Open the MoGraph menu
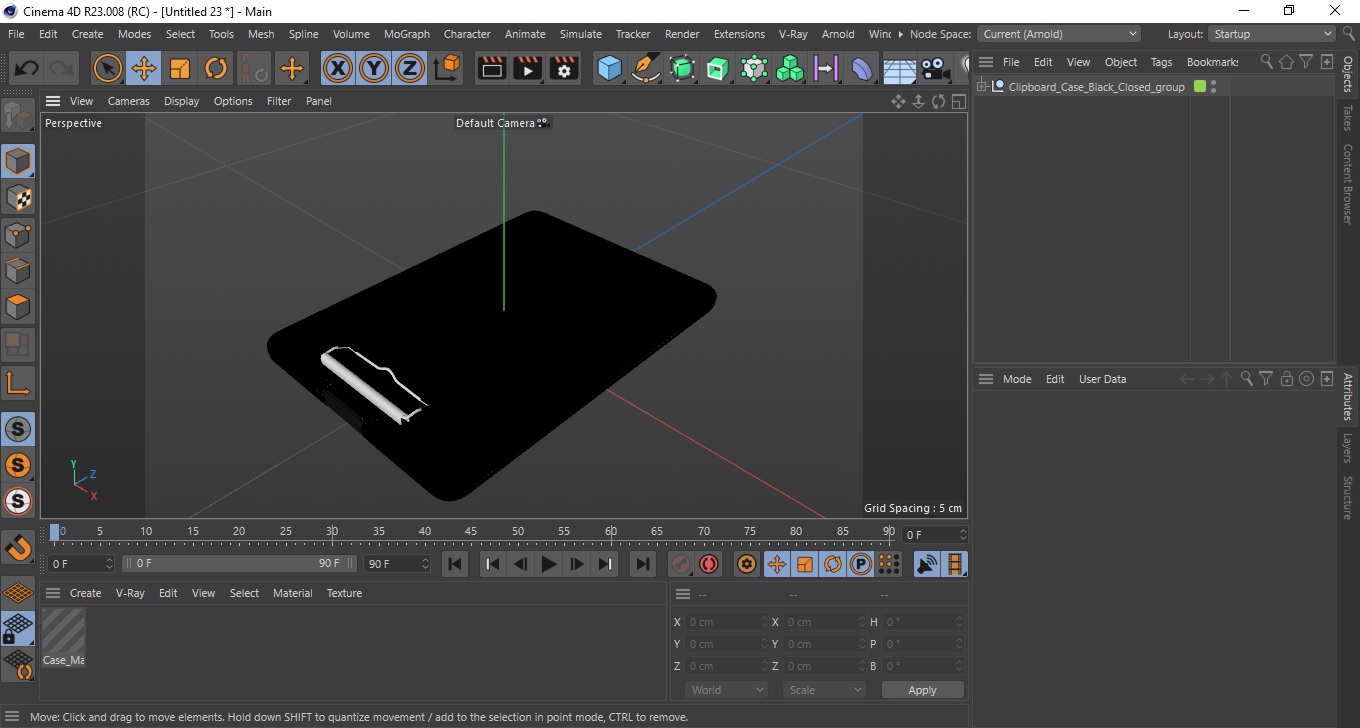This screenshot has height=728, width=1360. click(406, 34)
